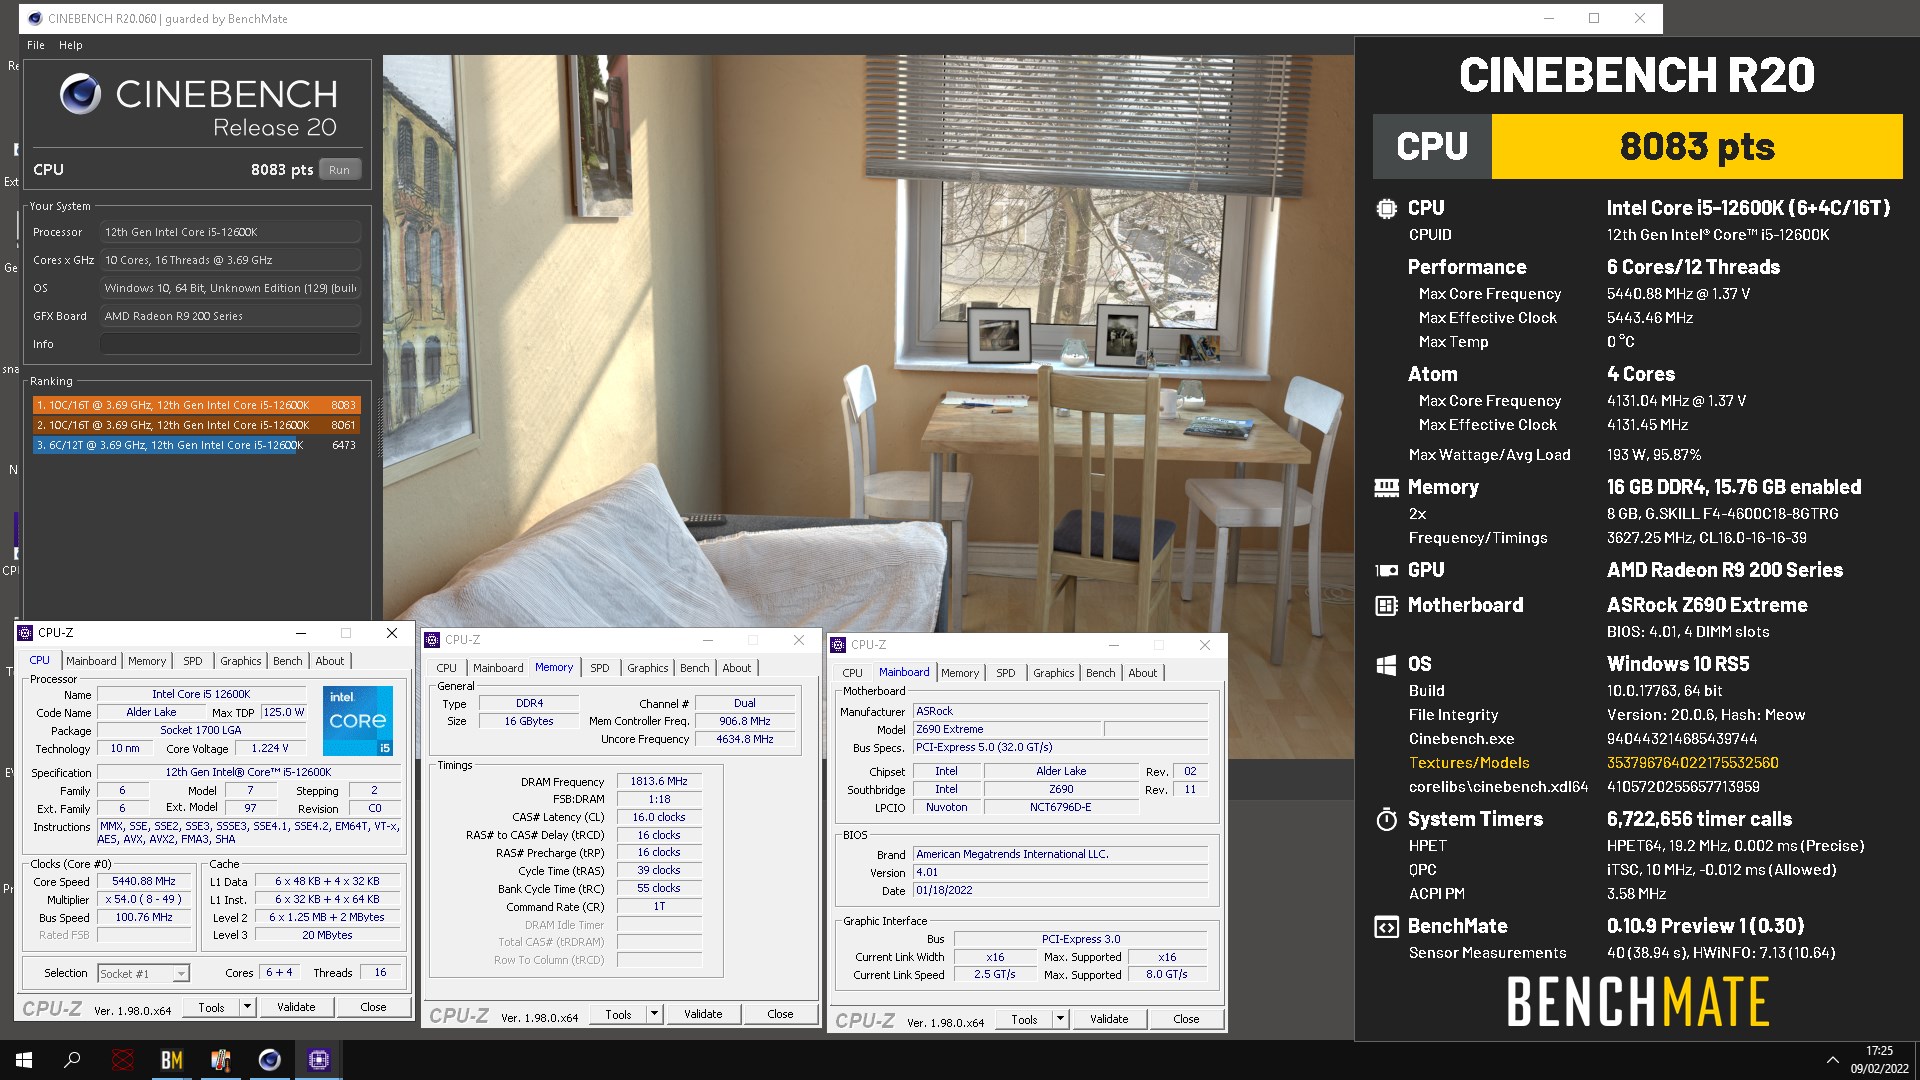Open SPD tab in first CPU-Z window
The width and height of the screenshot is (1920, 1080).
click(x=193, y=661)
